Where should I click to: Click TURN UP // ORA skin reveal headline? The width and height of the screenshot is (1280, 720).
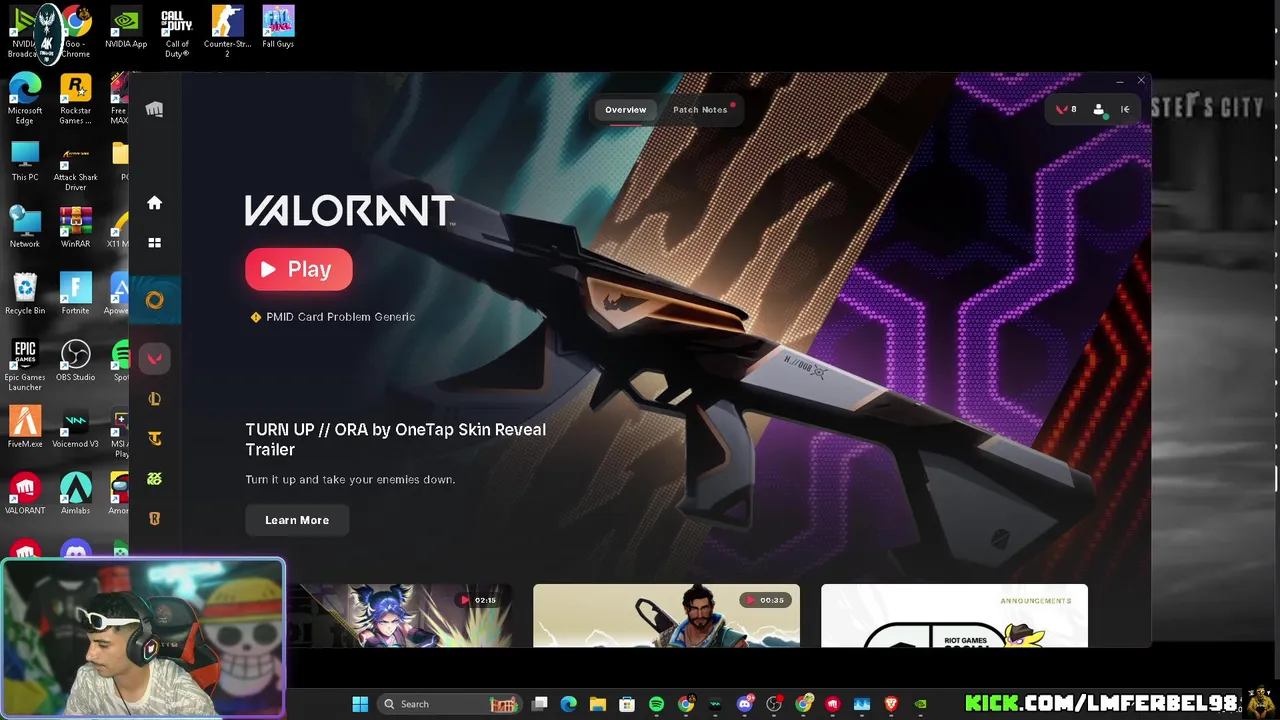(x=396, y=439)
